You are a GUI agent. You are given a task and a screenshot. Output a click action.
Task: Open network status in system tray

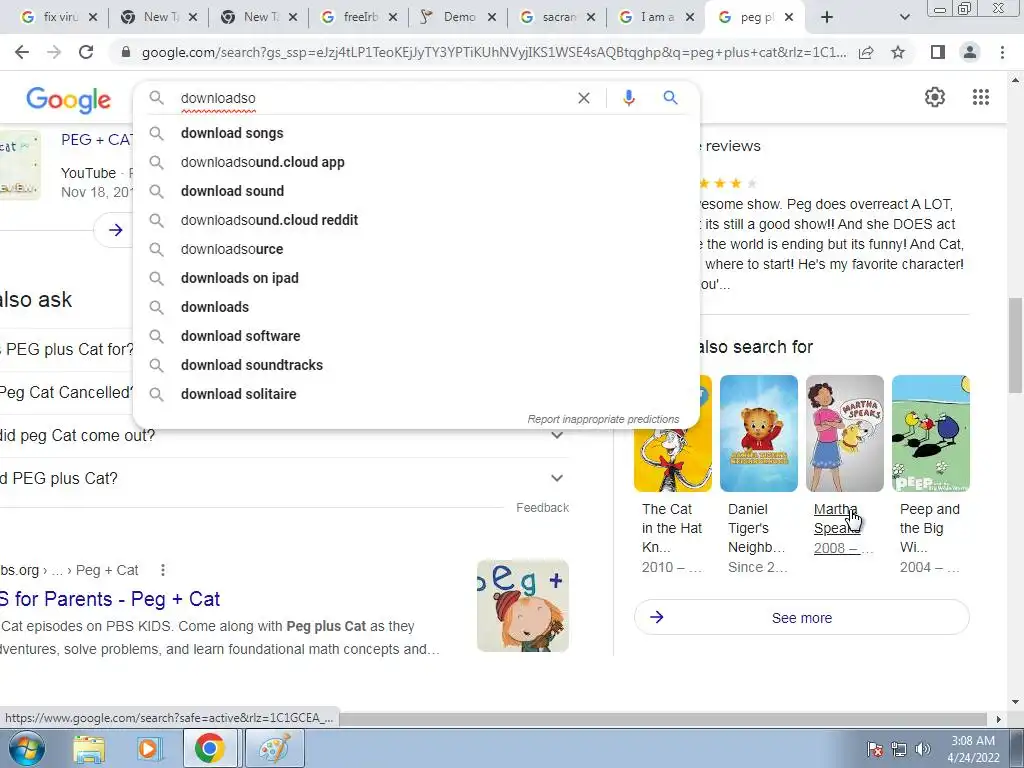click(x=899, y=749)
